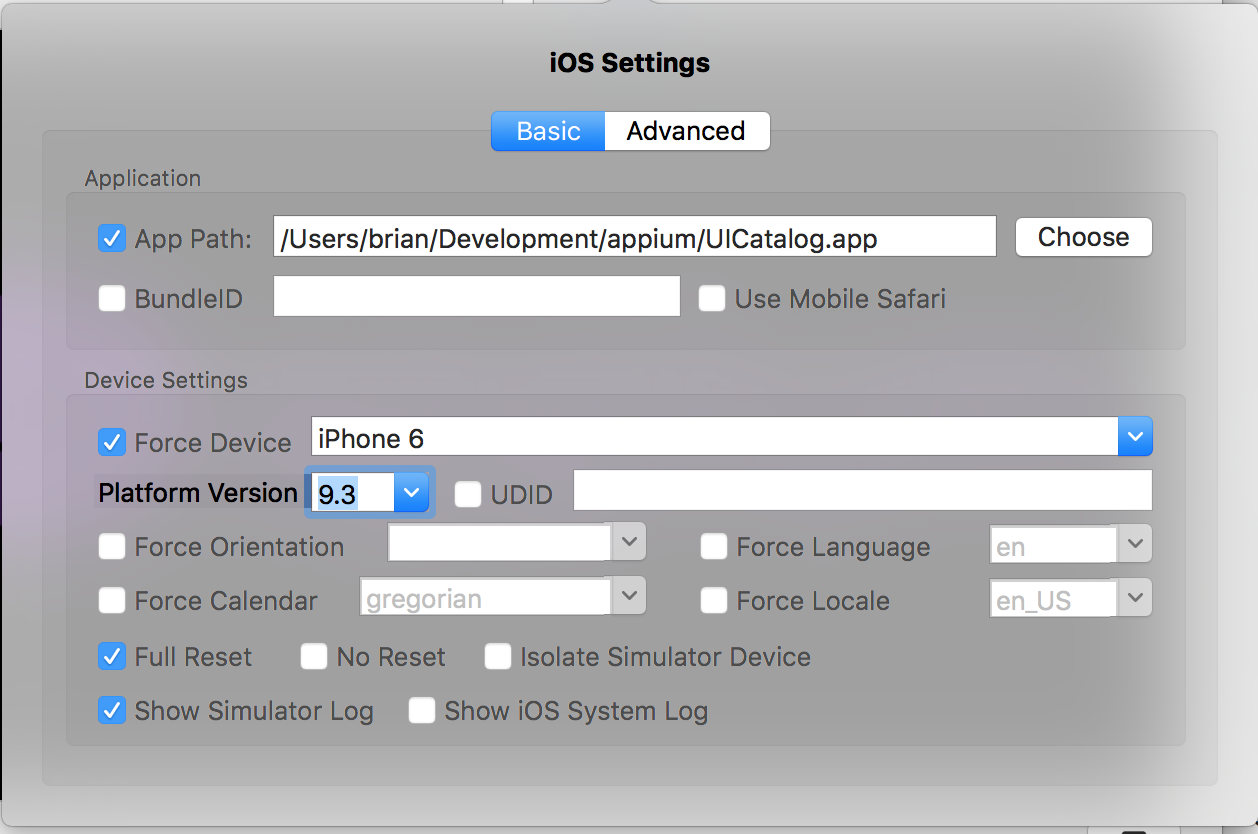Open the Platform Version dropdown arrow
Viewport: 1258px width, 834px height.
tap(411, 492)
